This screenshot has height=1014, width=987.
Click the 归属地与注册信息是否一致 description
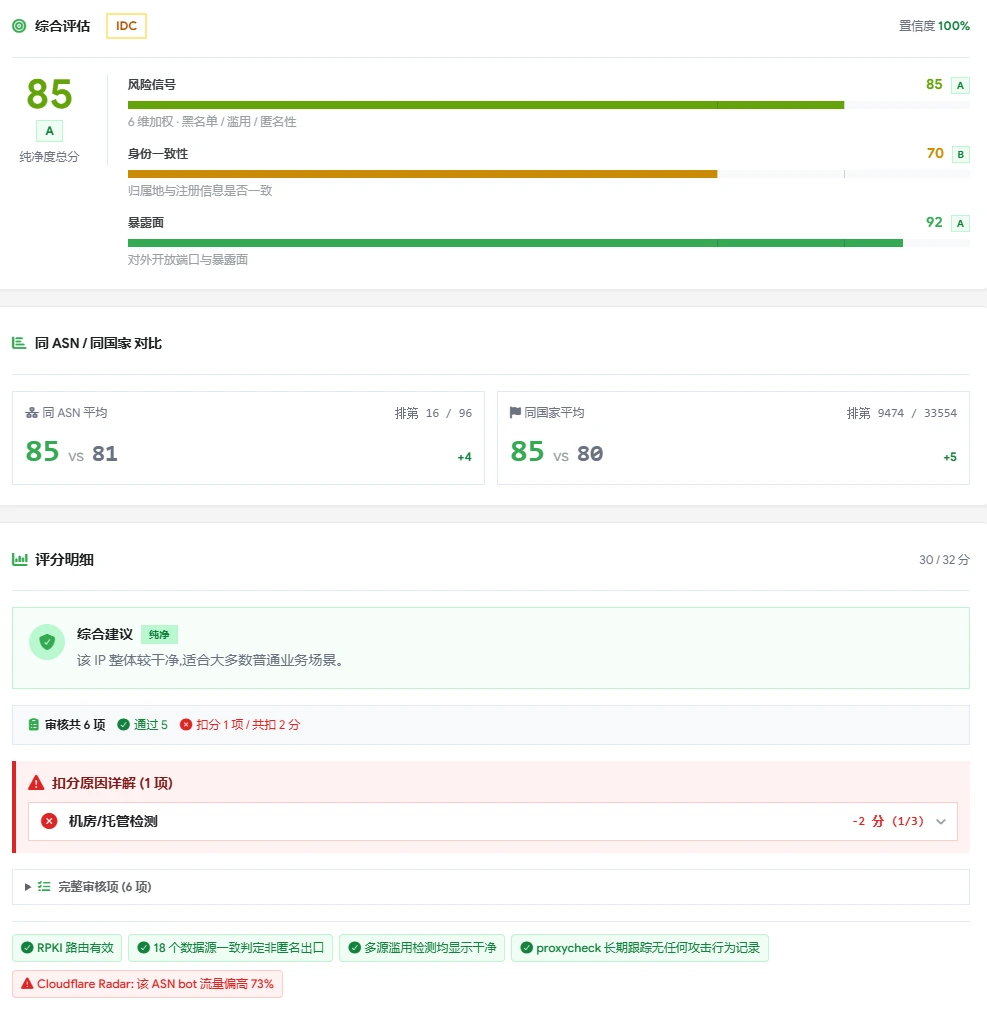(x=200, y=191)
